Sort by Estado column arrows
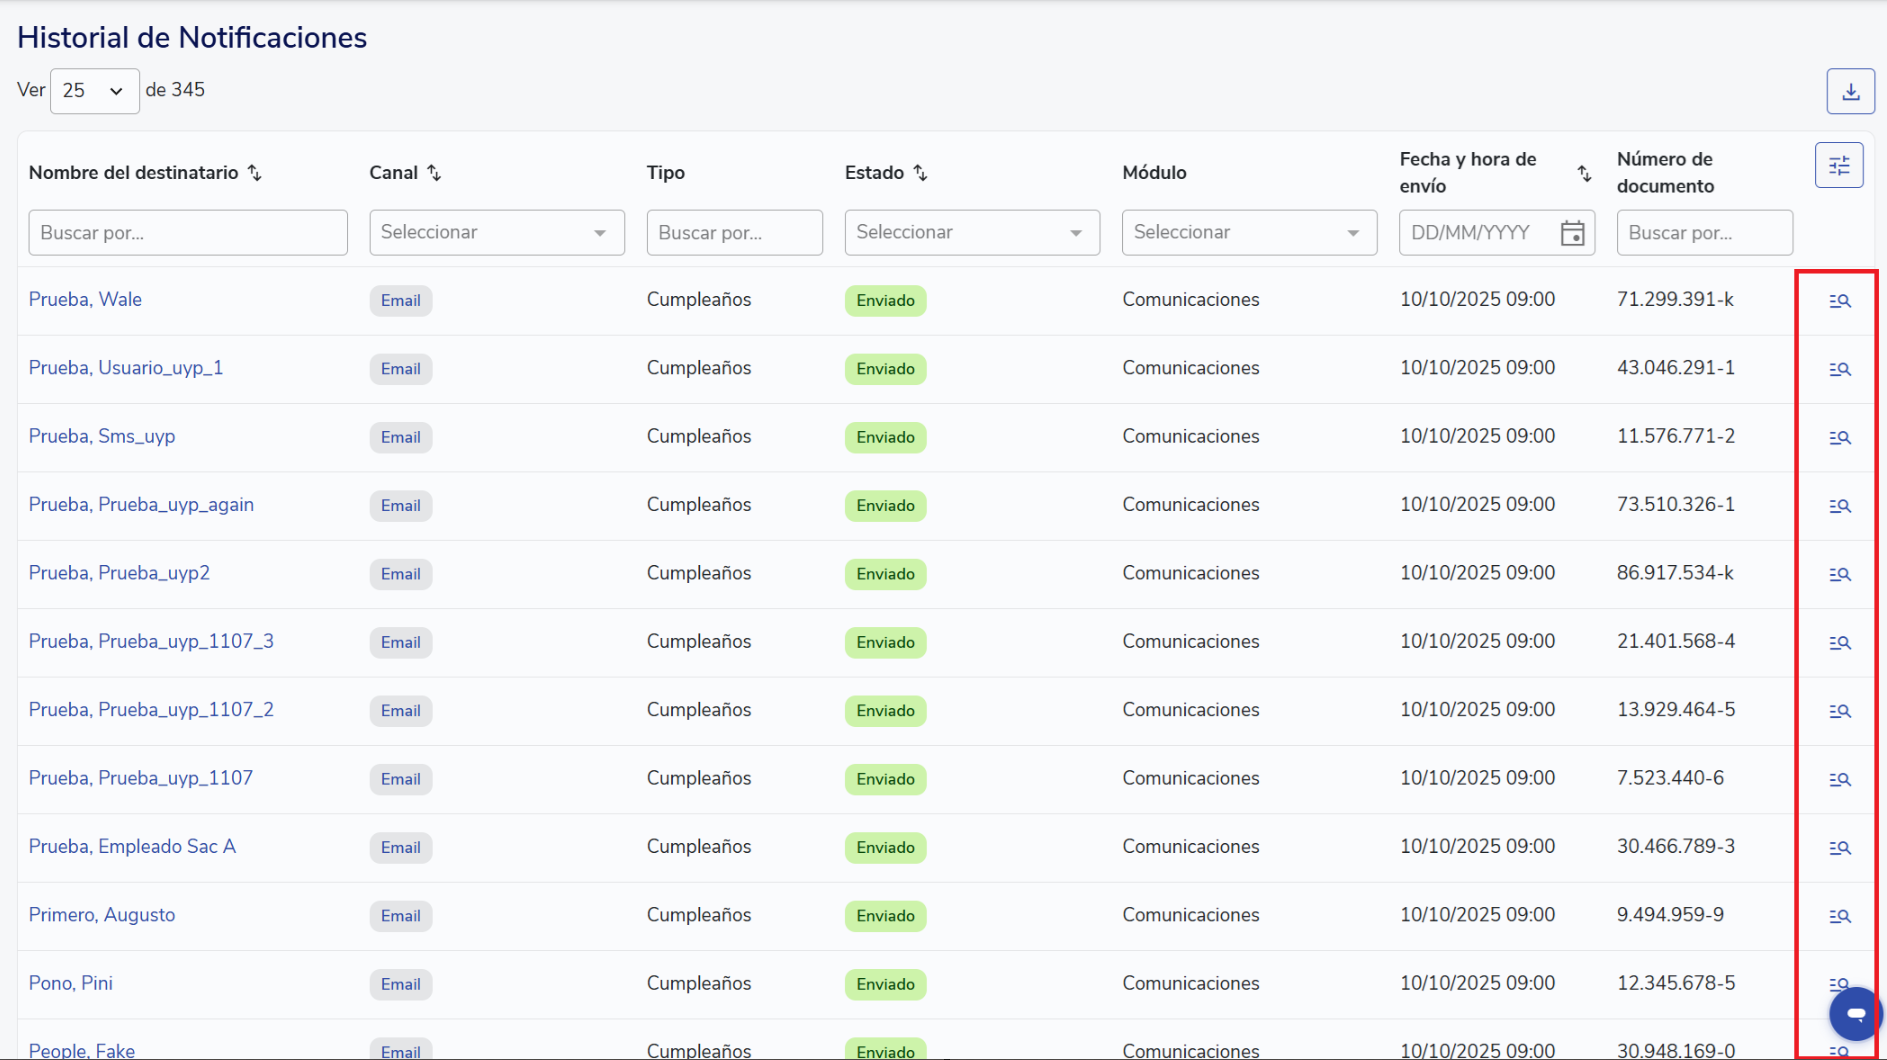The image size is (1887, 1060). pyautogui.click(x=920, y=173)
